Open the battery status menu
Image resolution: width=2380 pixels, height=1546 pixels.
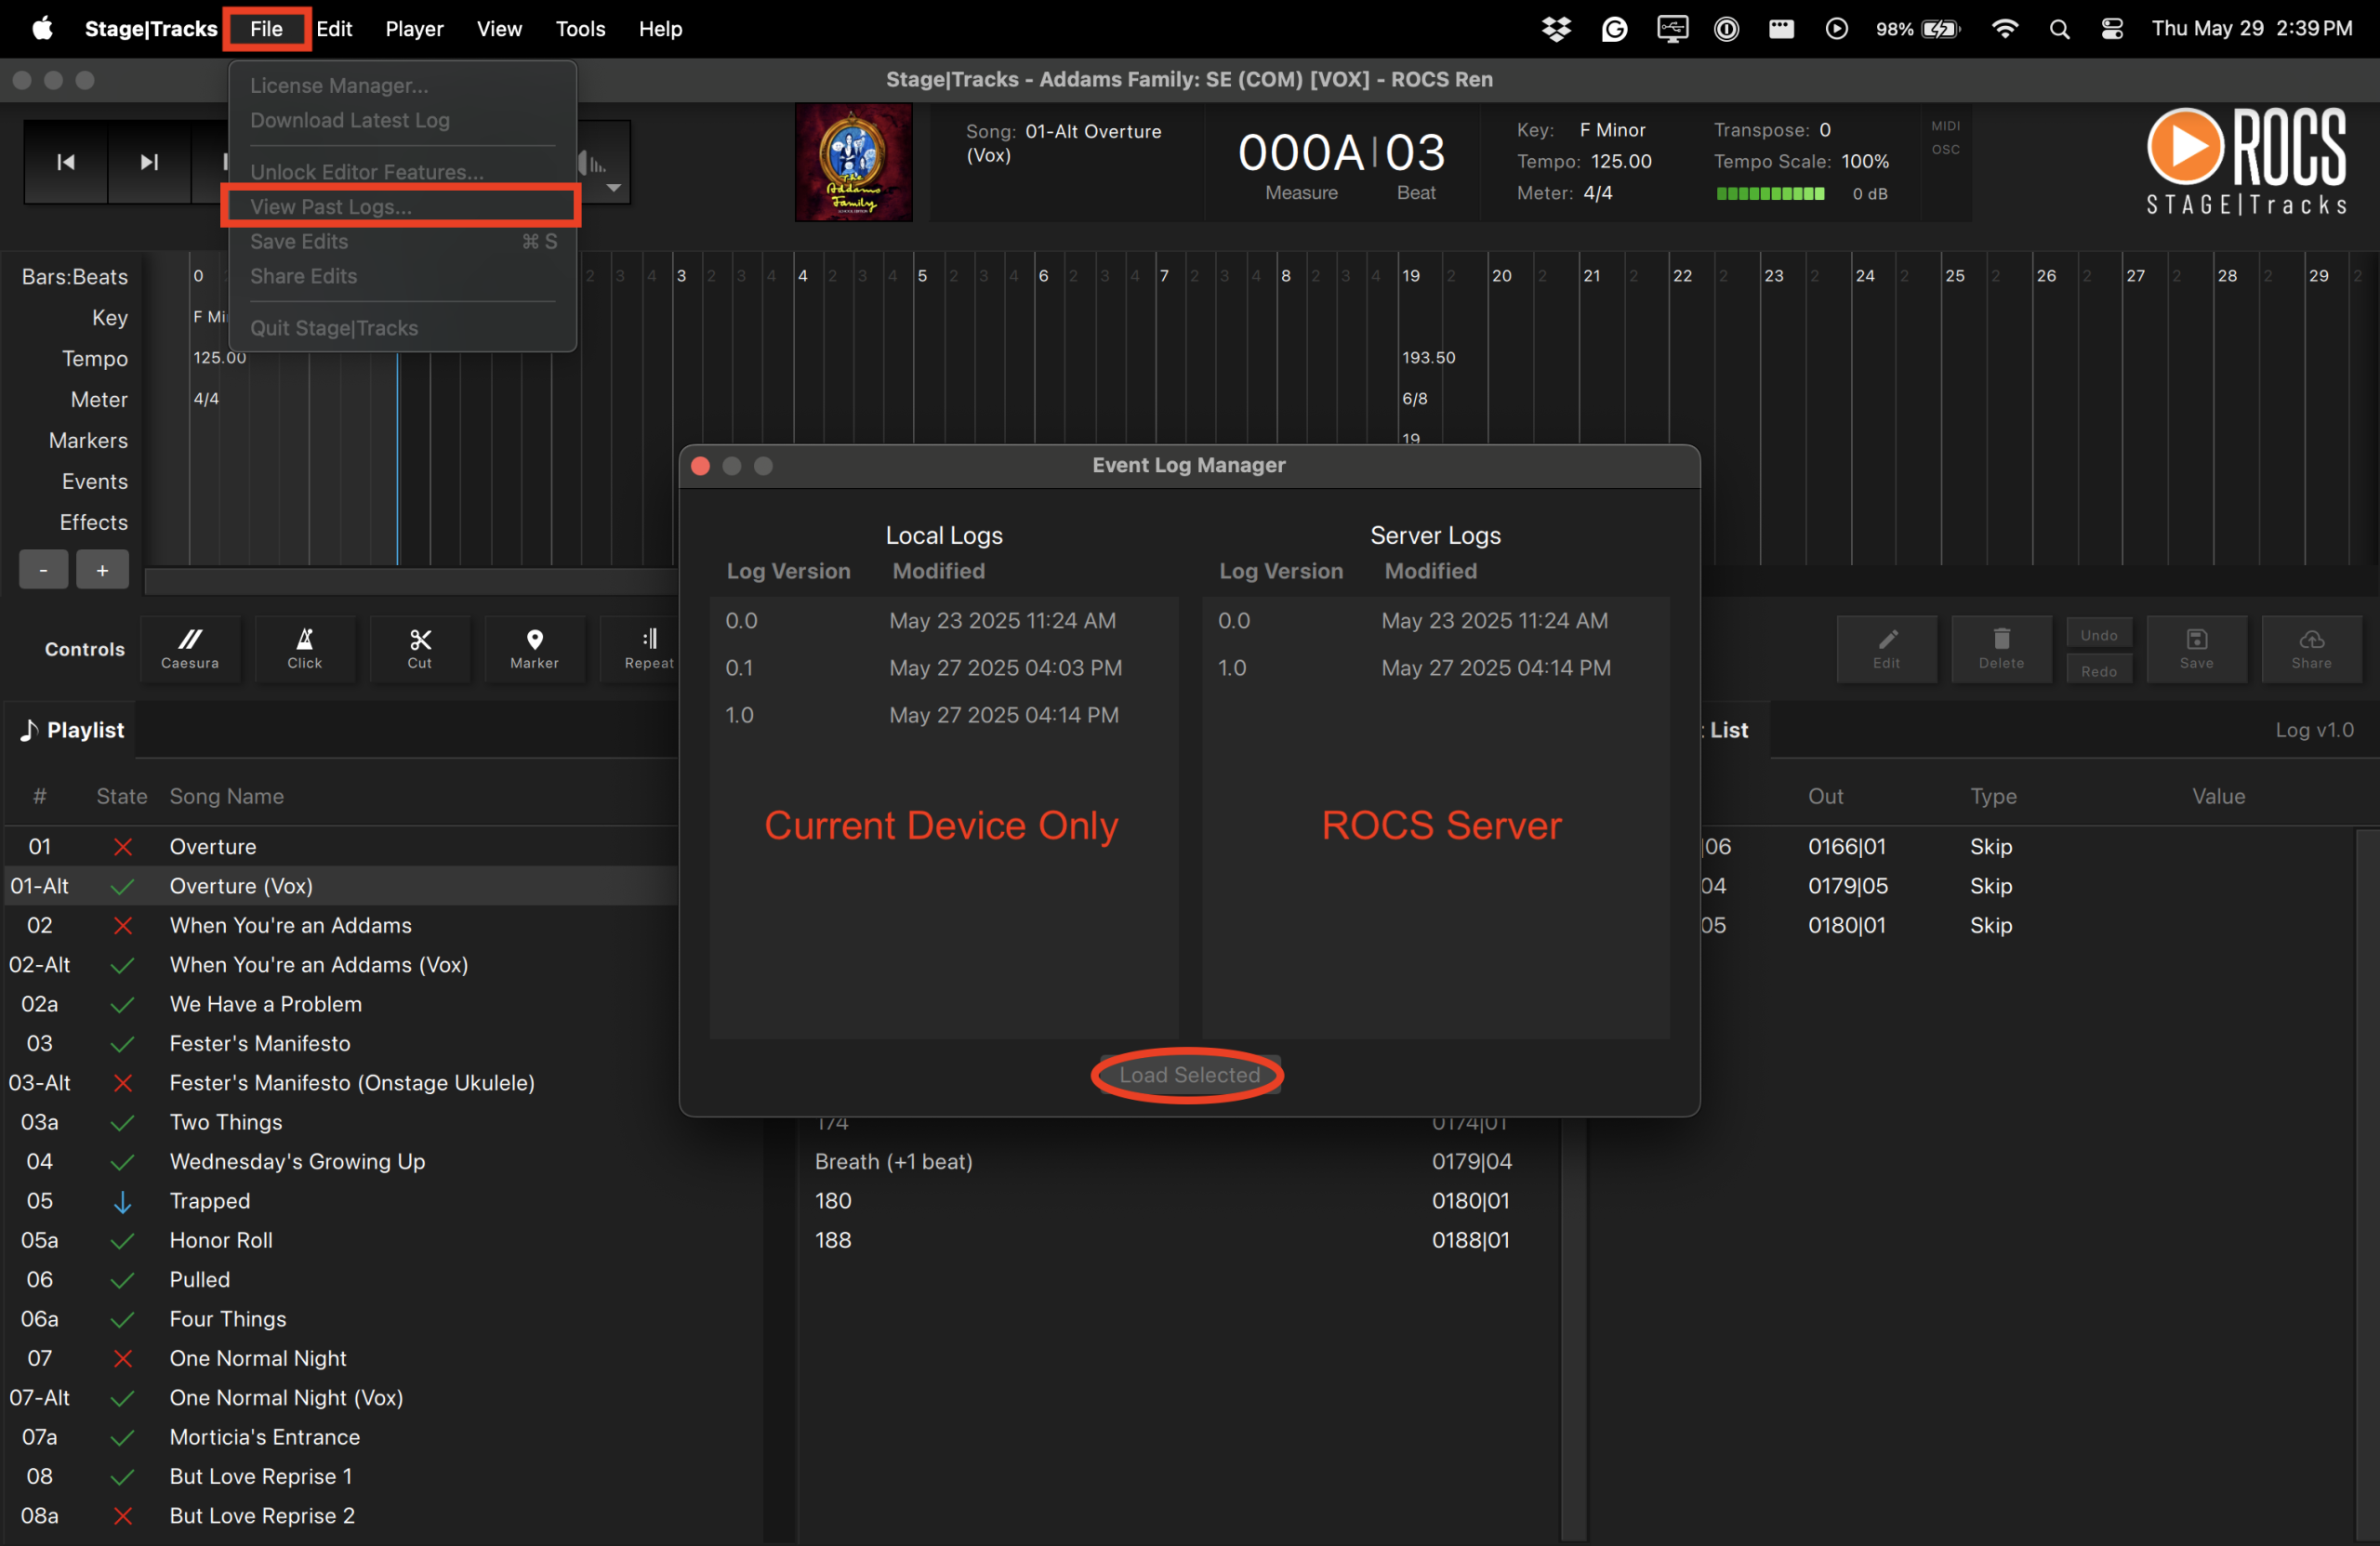pos(1917,29)
